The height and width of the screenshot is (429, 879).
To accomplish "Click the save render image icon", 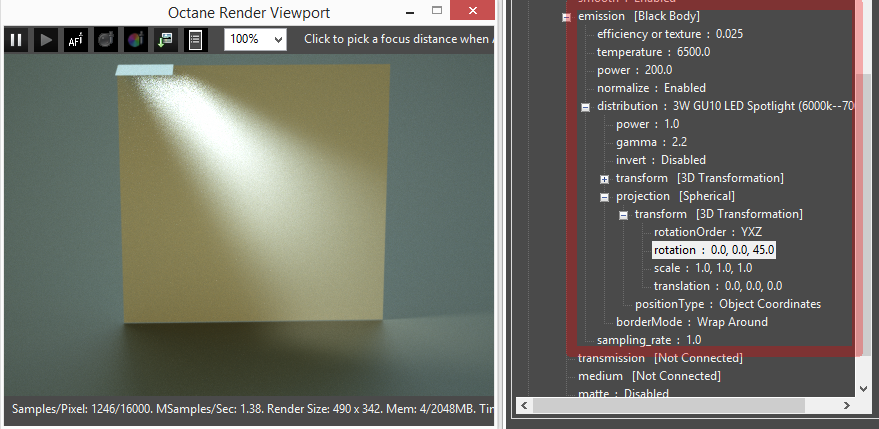I will (x=165, y=40).
